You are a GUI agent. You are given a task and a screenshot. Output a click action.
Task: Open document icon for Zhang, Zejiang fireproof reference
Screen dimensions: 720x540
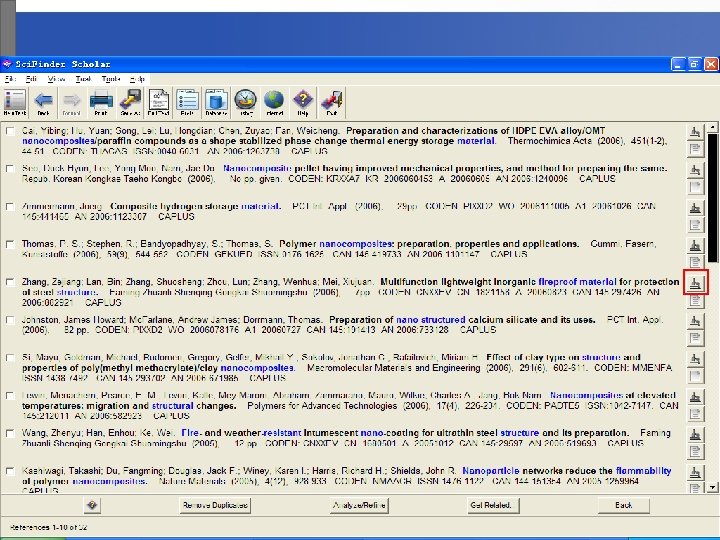696,300
